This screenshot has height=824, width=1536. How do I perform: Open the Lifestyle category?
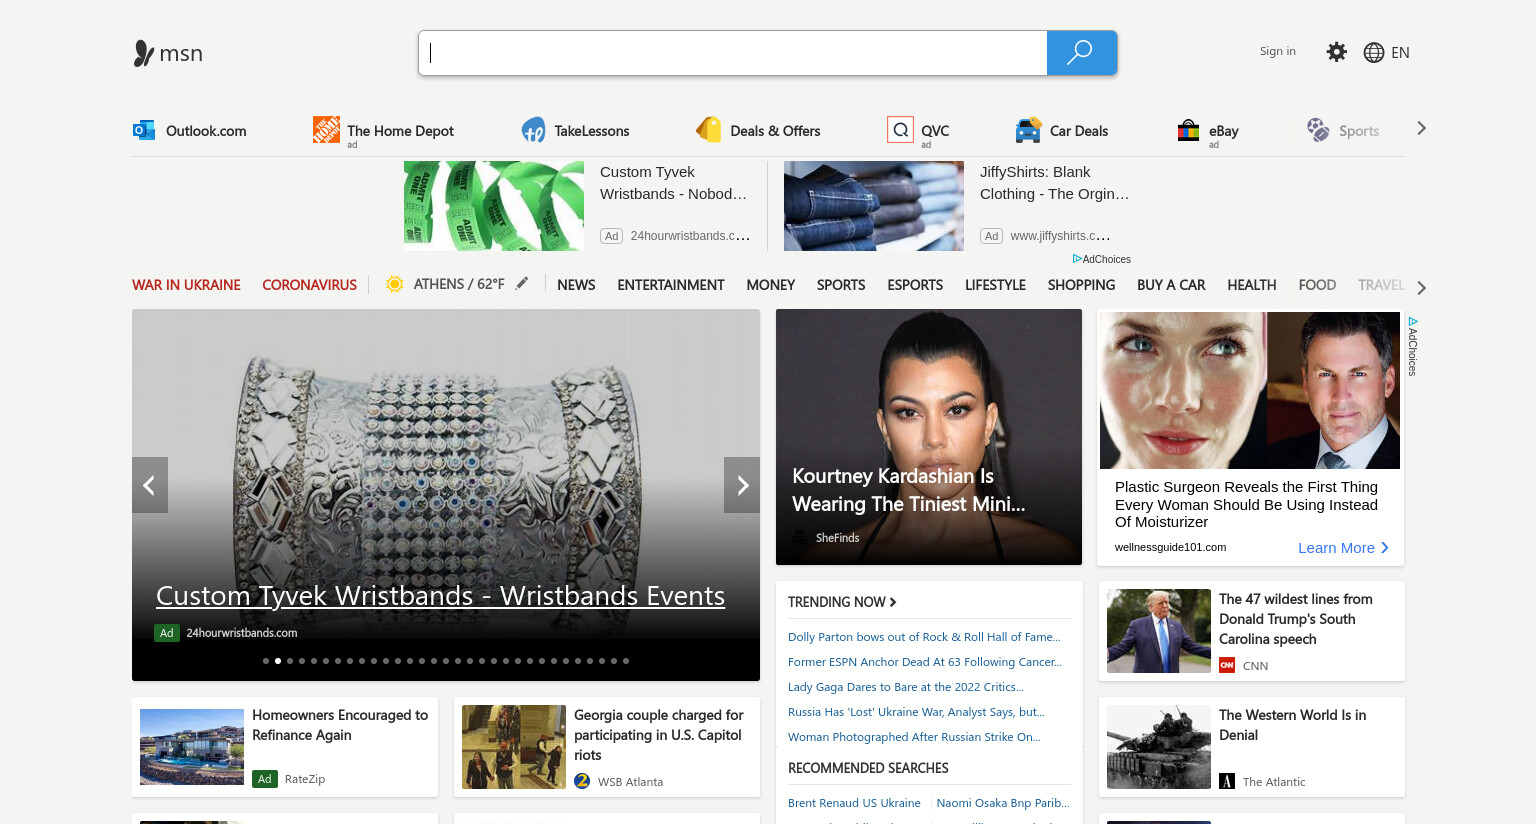point(995,285)
